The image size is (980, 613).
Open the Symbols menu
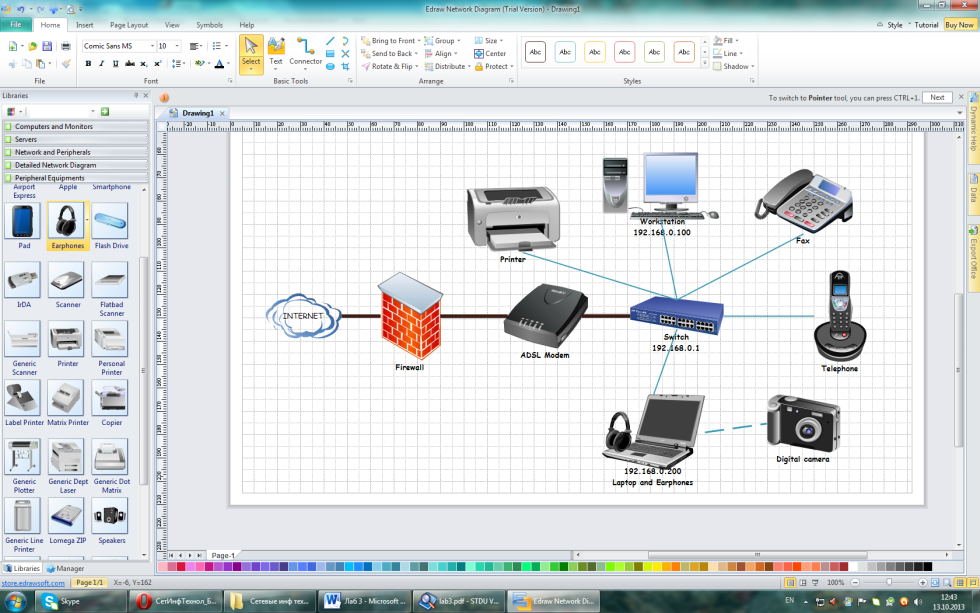[209, 26]
